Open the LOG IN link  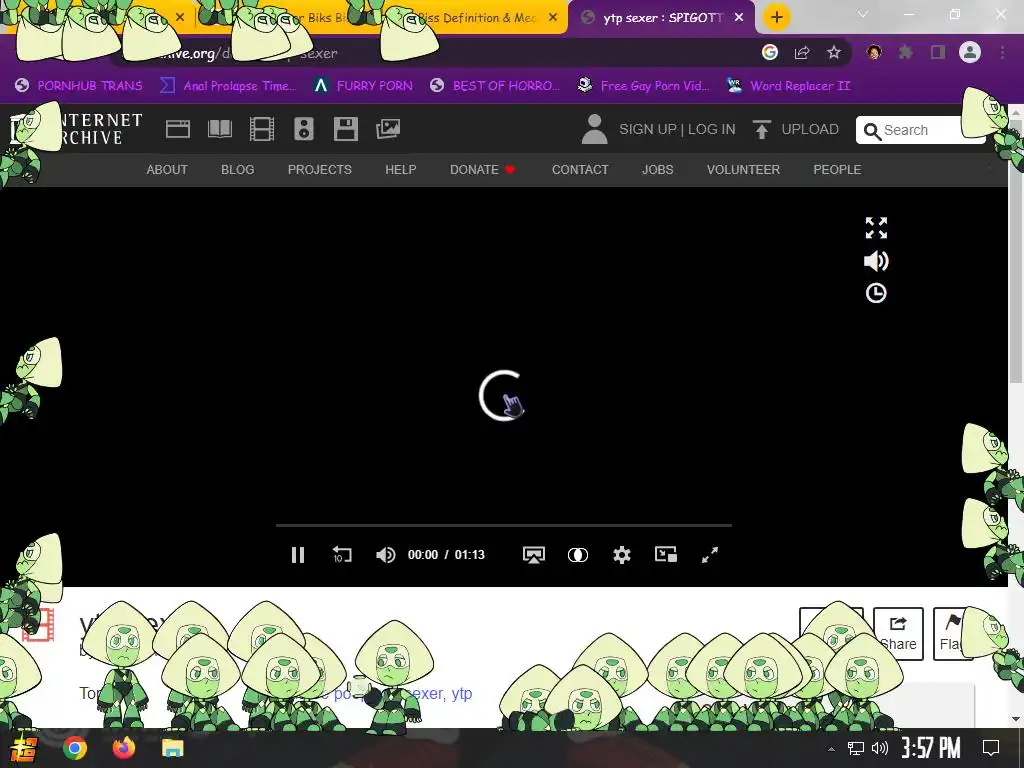coord(711,129)
